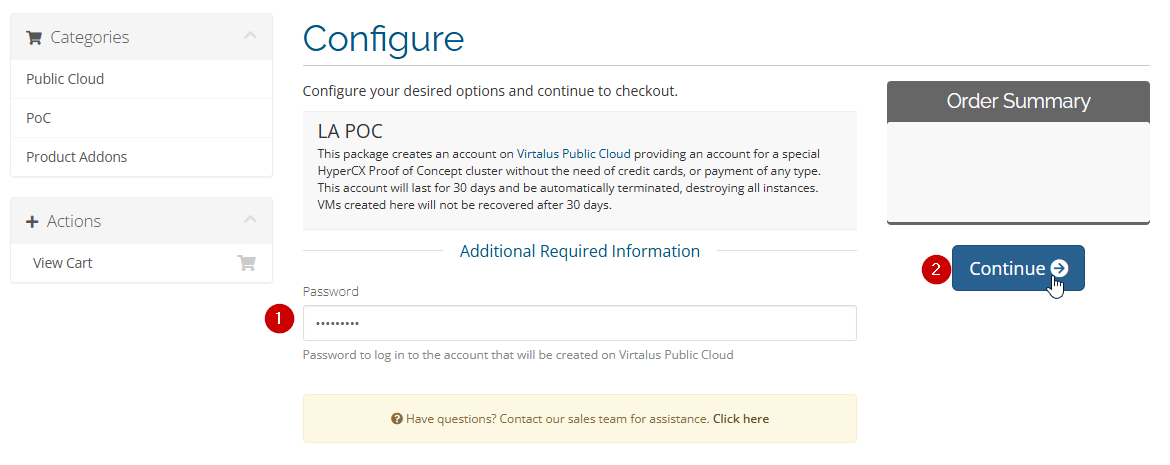This screenshot has width=1170, height=465.
Task: Click the question mark help icon
Action: click(397, 419)
